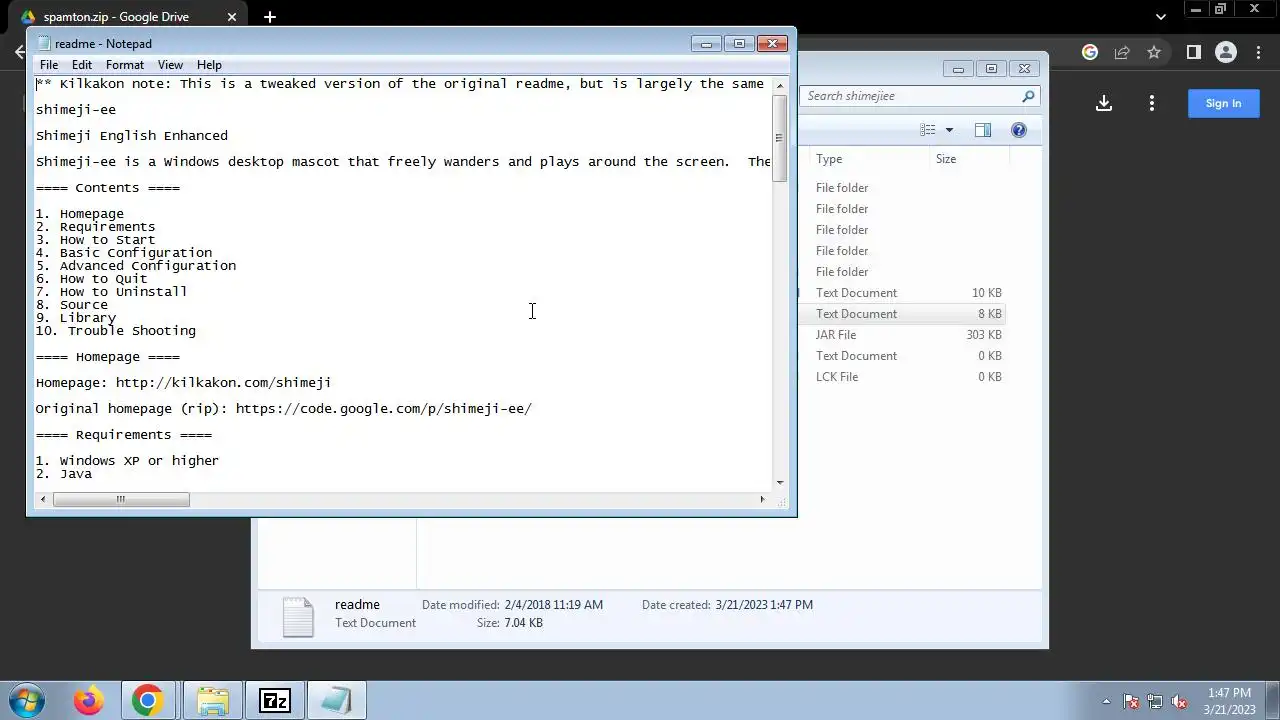
Task: Click the Date created value in details pane
Action: 764,605
